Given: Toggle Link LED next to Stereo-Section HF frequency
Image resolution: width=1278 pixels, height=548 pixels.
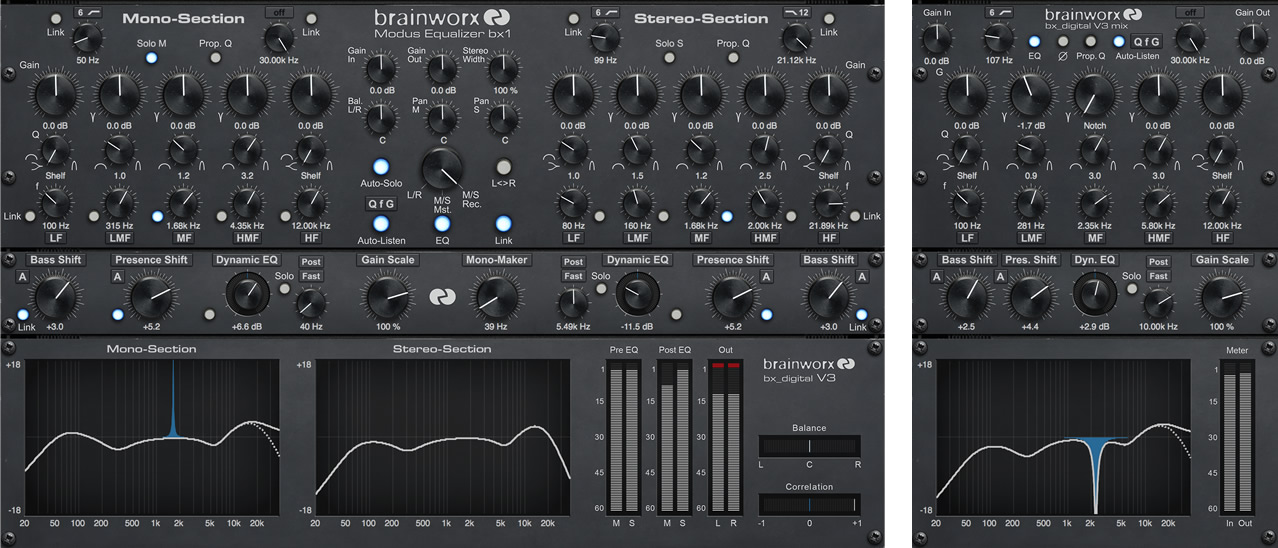Looking at the screenshot, I should pos(854,216).
